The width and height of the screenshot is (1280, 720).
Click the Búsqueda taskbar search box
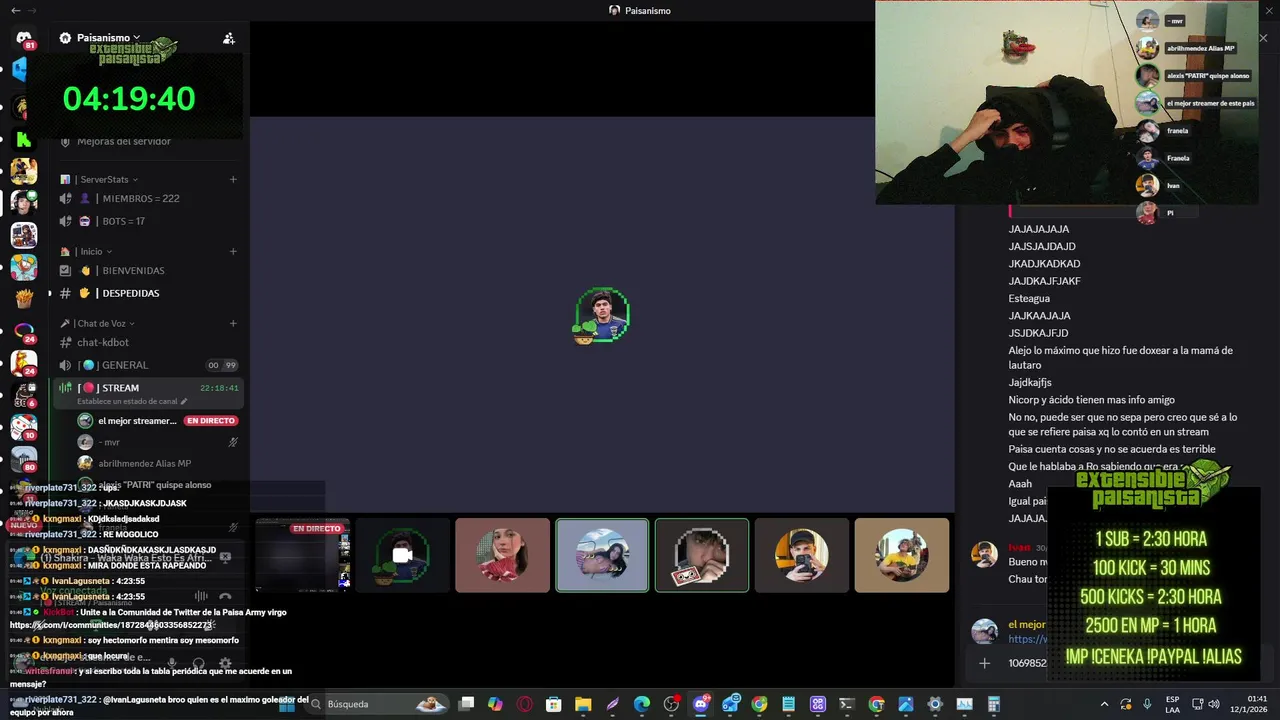click(378, 704)
